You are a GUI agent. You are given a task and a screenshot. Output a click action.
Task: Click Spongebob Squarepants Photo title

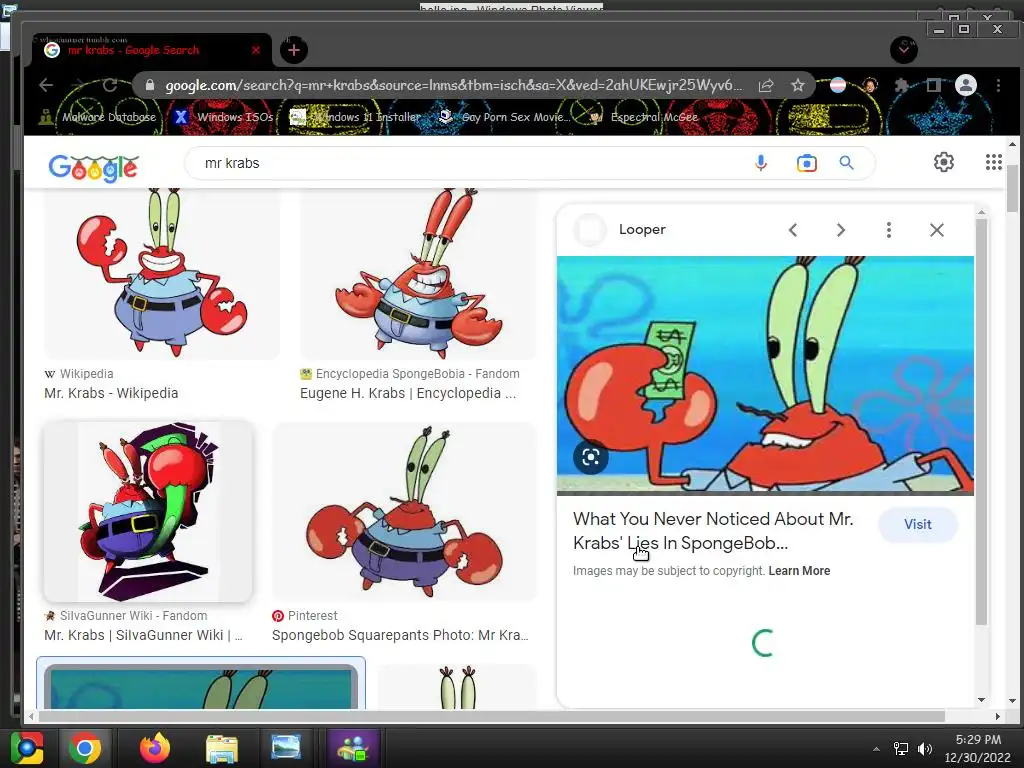click(x=400, y=635)
